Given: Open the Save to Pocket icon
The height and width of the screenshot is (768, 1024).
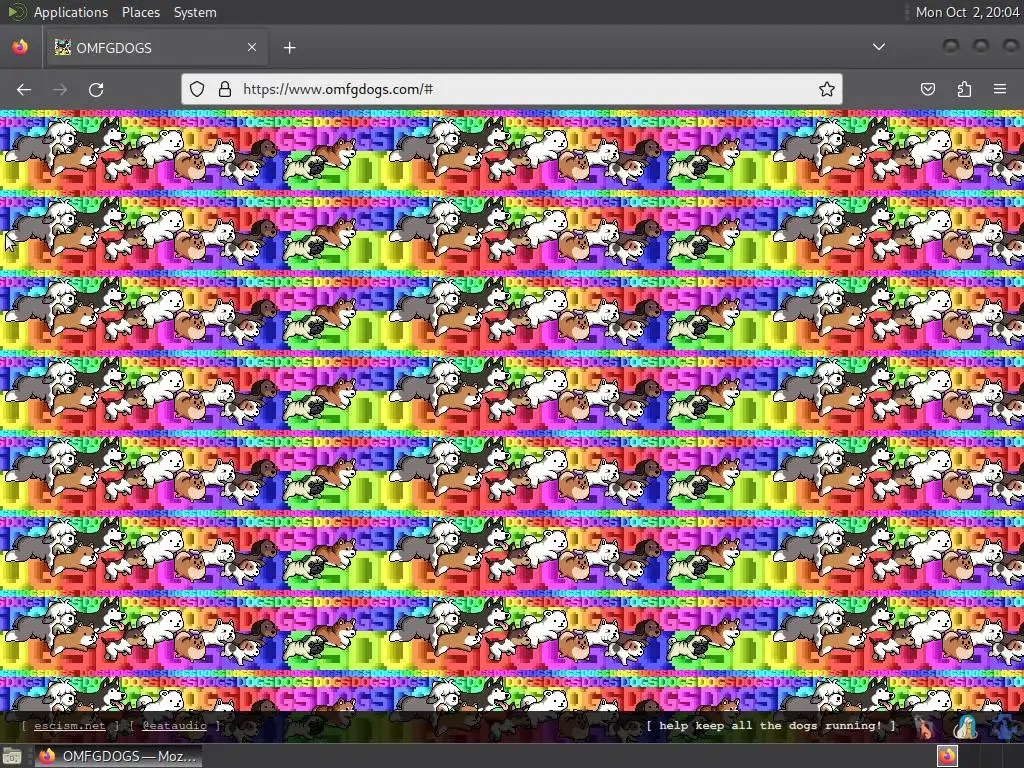Looking at the screenshot, I should 927,89.
